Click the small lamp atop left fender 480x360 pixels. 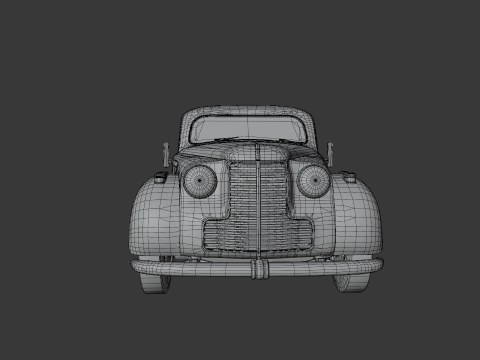(x=160, y=177)
